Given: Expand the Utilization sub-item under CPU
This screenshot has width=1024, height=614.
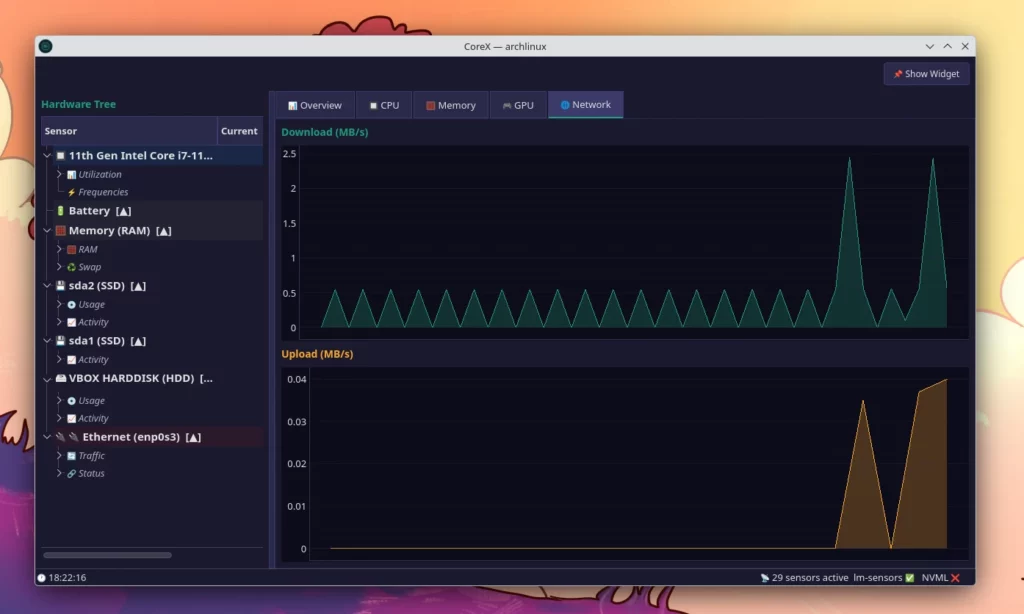Looking at the screenshot, I should tap(59, 174).
